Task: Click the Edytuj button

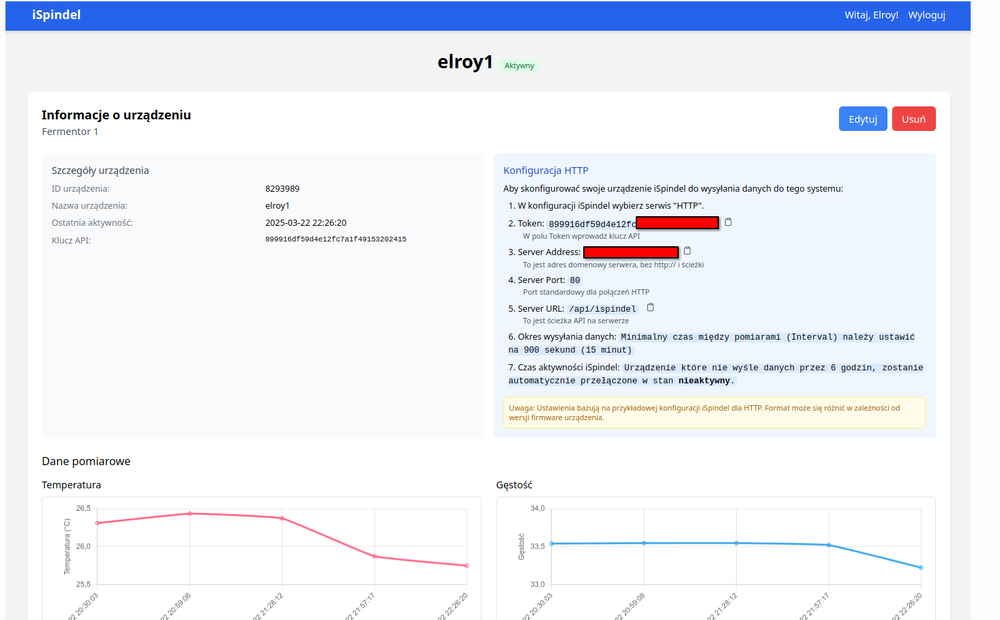Action: [862, 119]
